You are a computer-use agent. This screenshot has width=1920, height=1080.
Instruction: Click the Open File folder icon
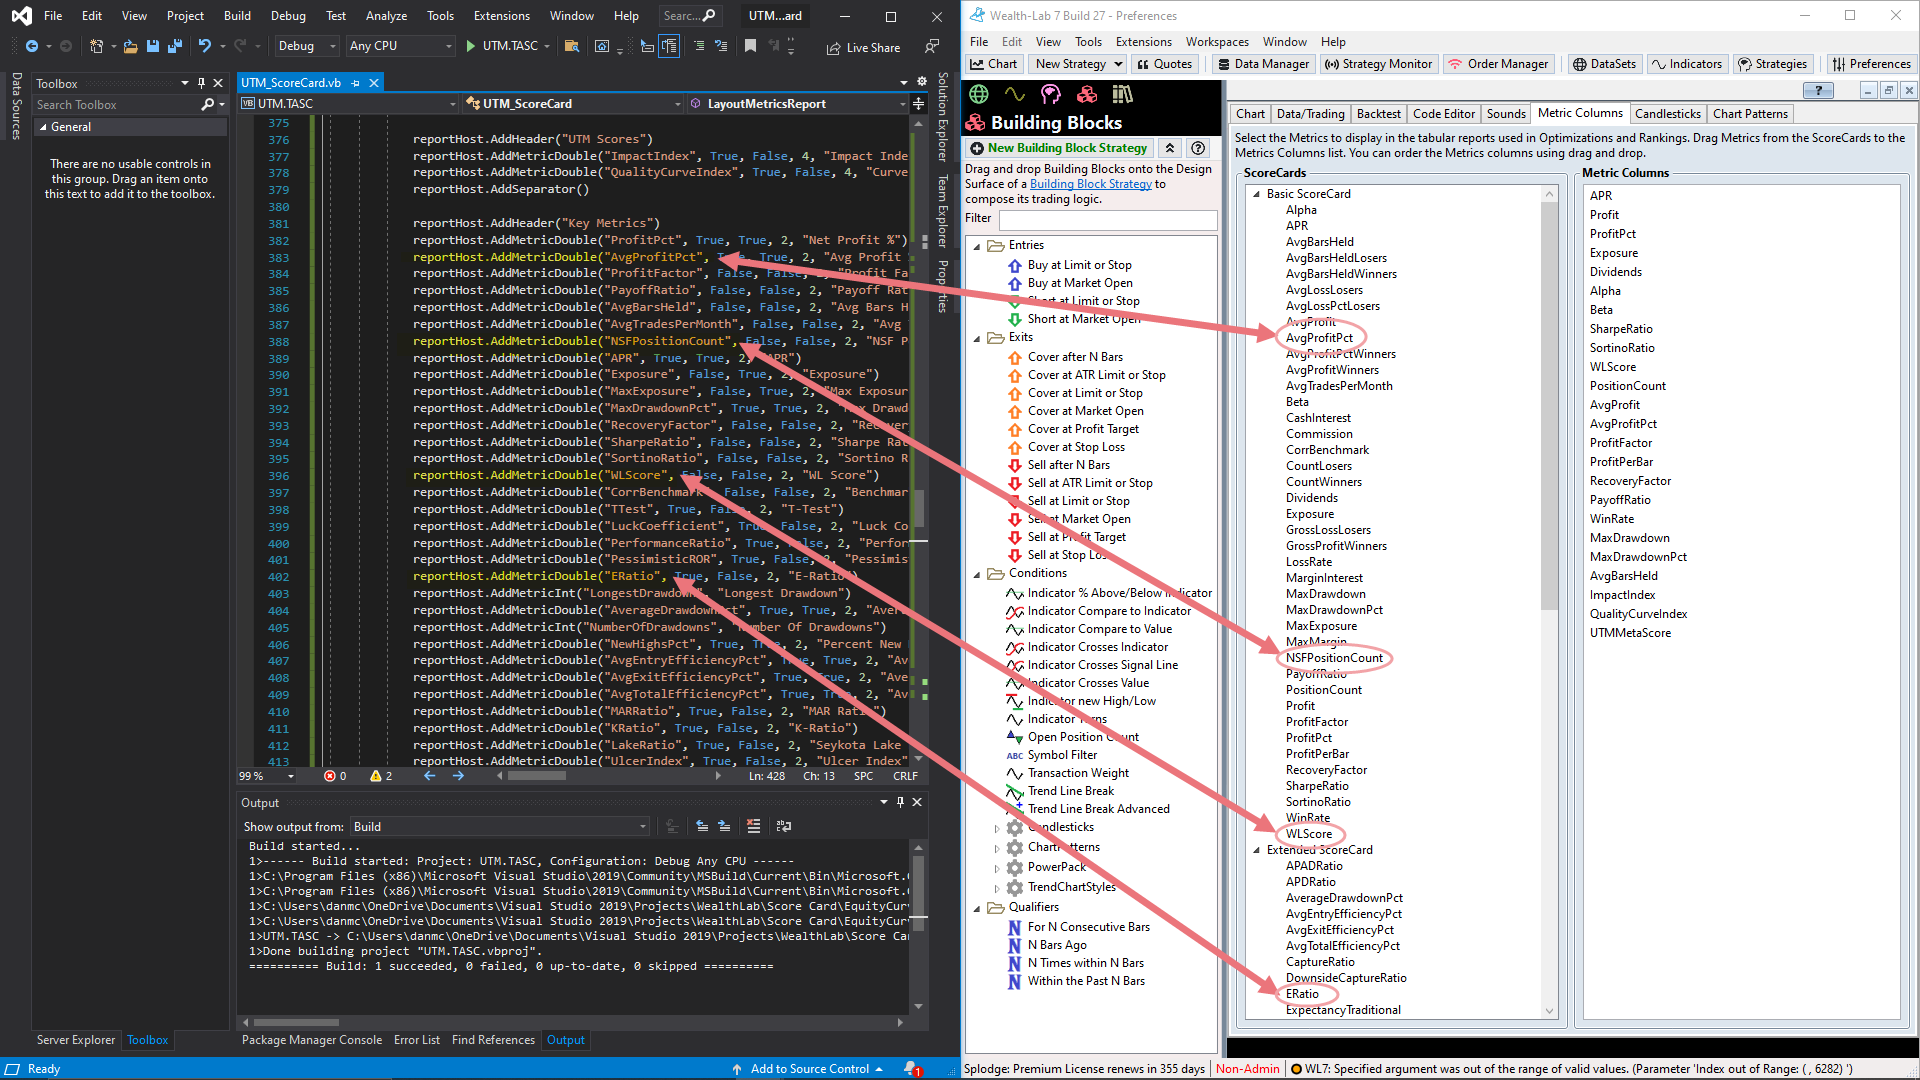click(130, 46)
